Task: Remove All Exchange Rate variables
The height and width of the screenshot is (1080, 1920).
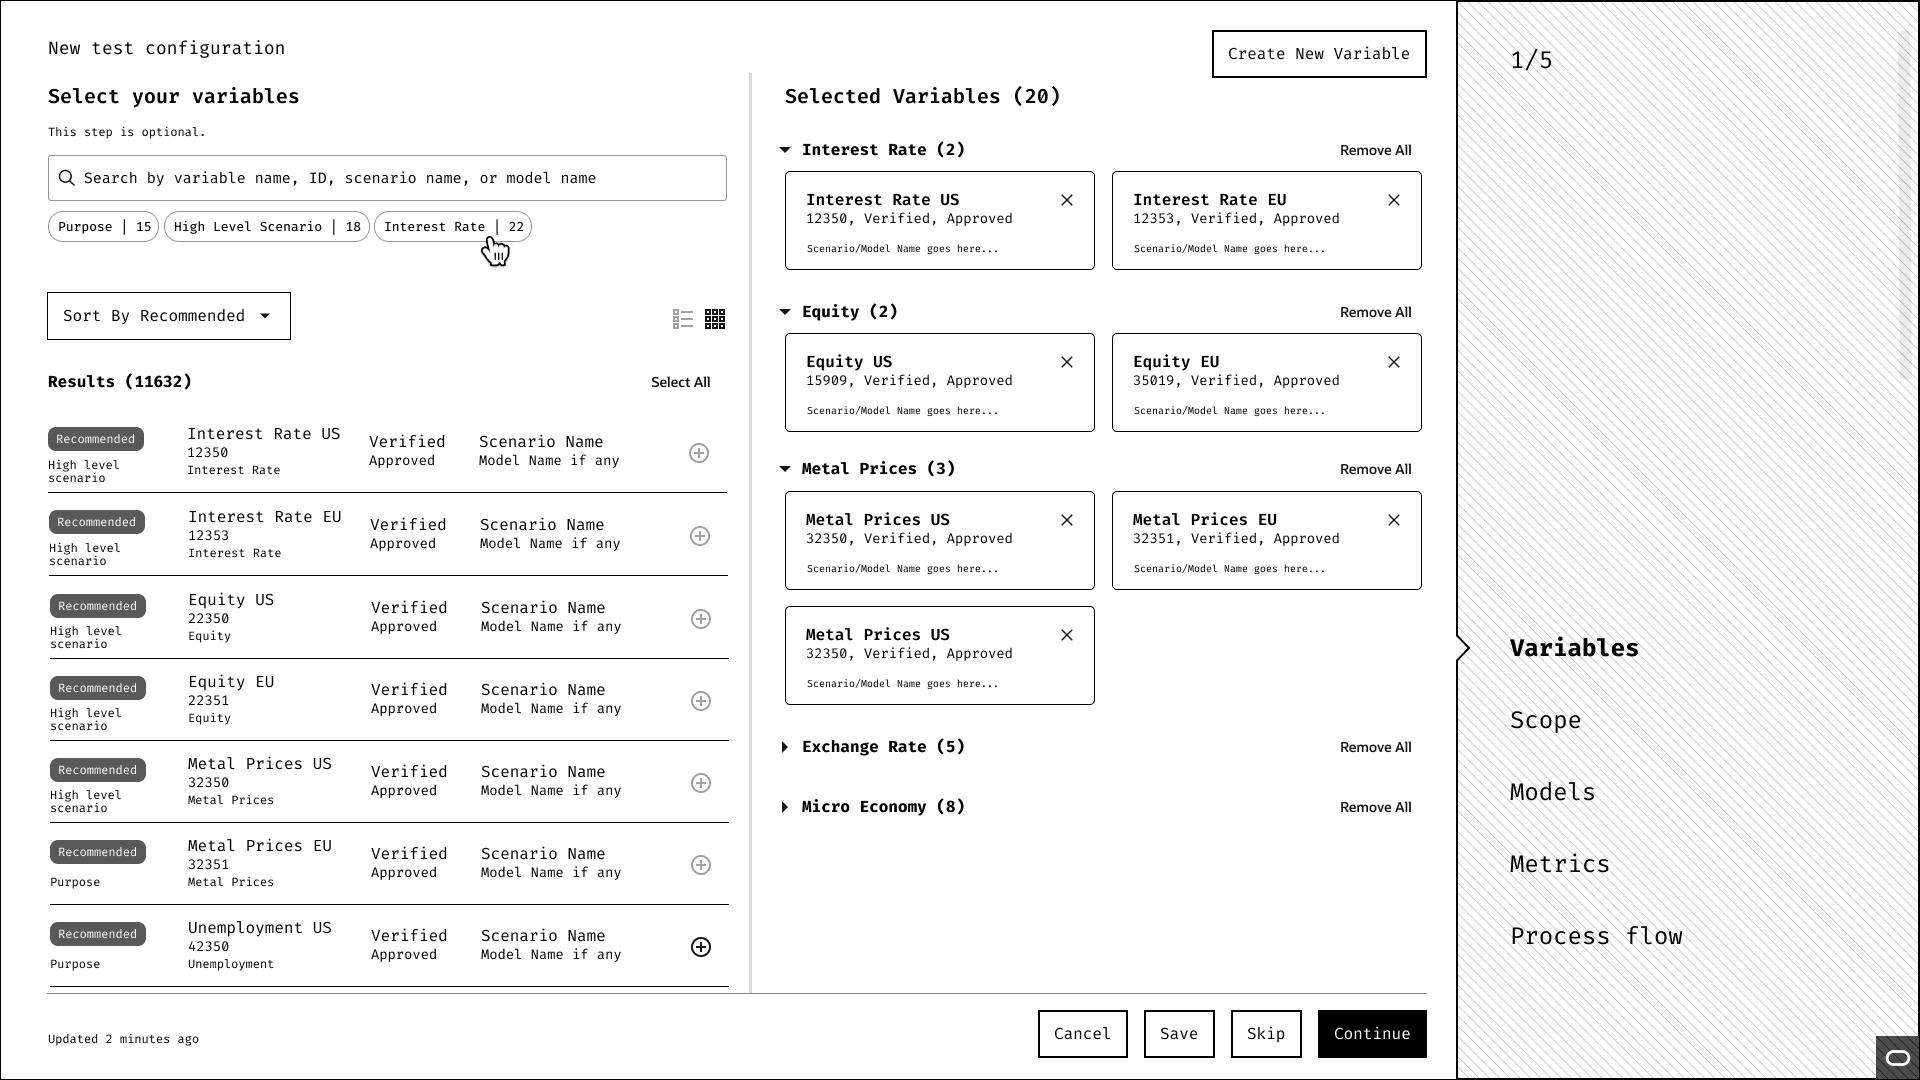Action: (1376, 747)
